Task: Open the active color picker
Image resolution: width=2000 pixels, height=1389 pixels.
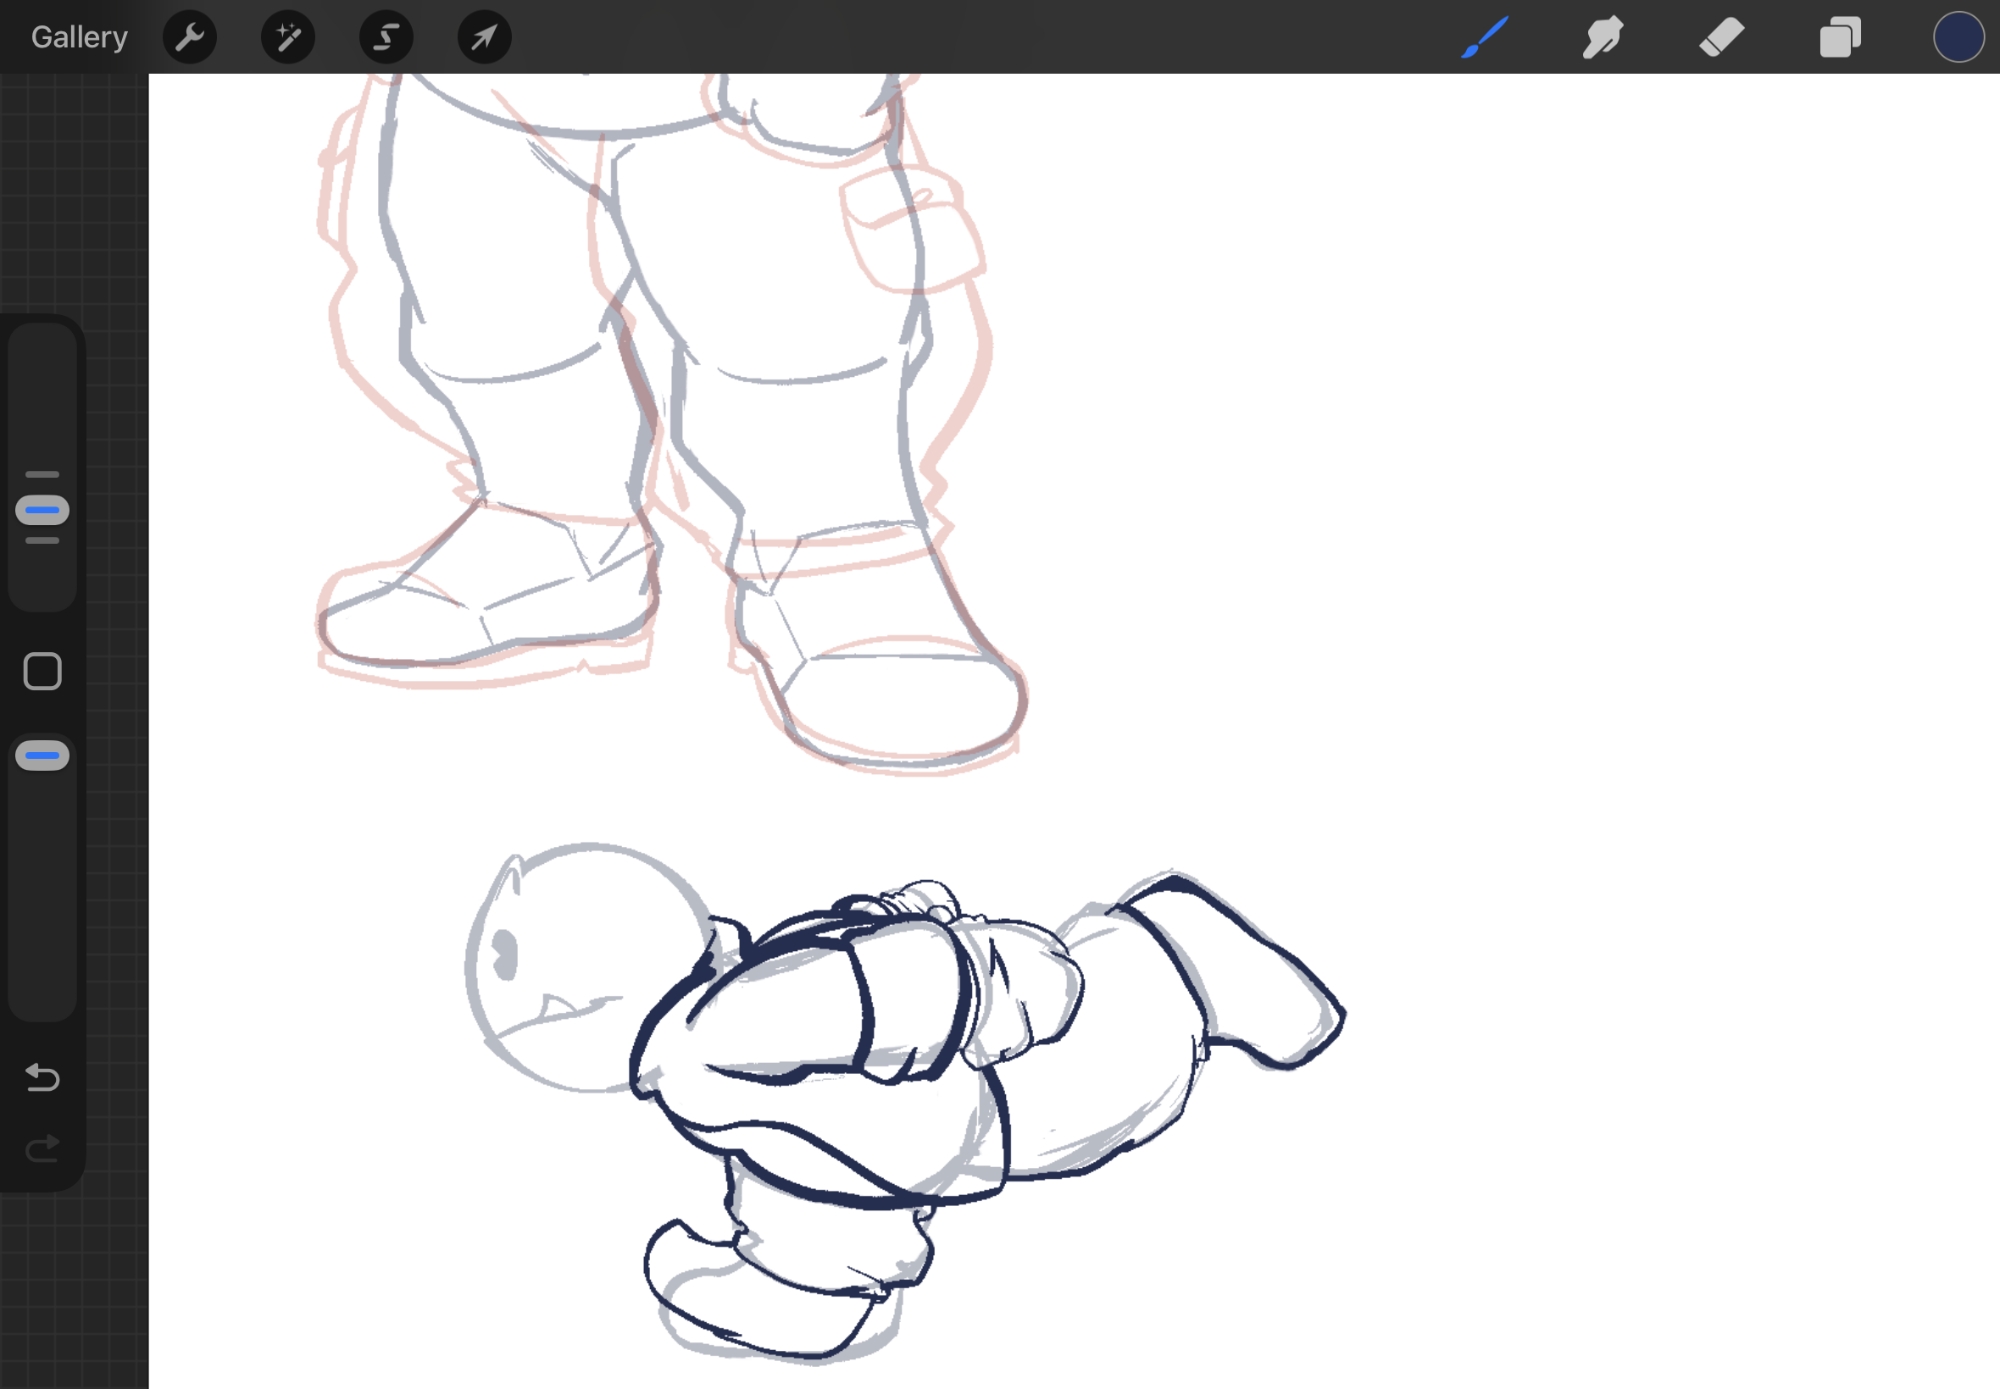Action: point(1957,37)
